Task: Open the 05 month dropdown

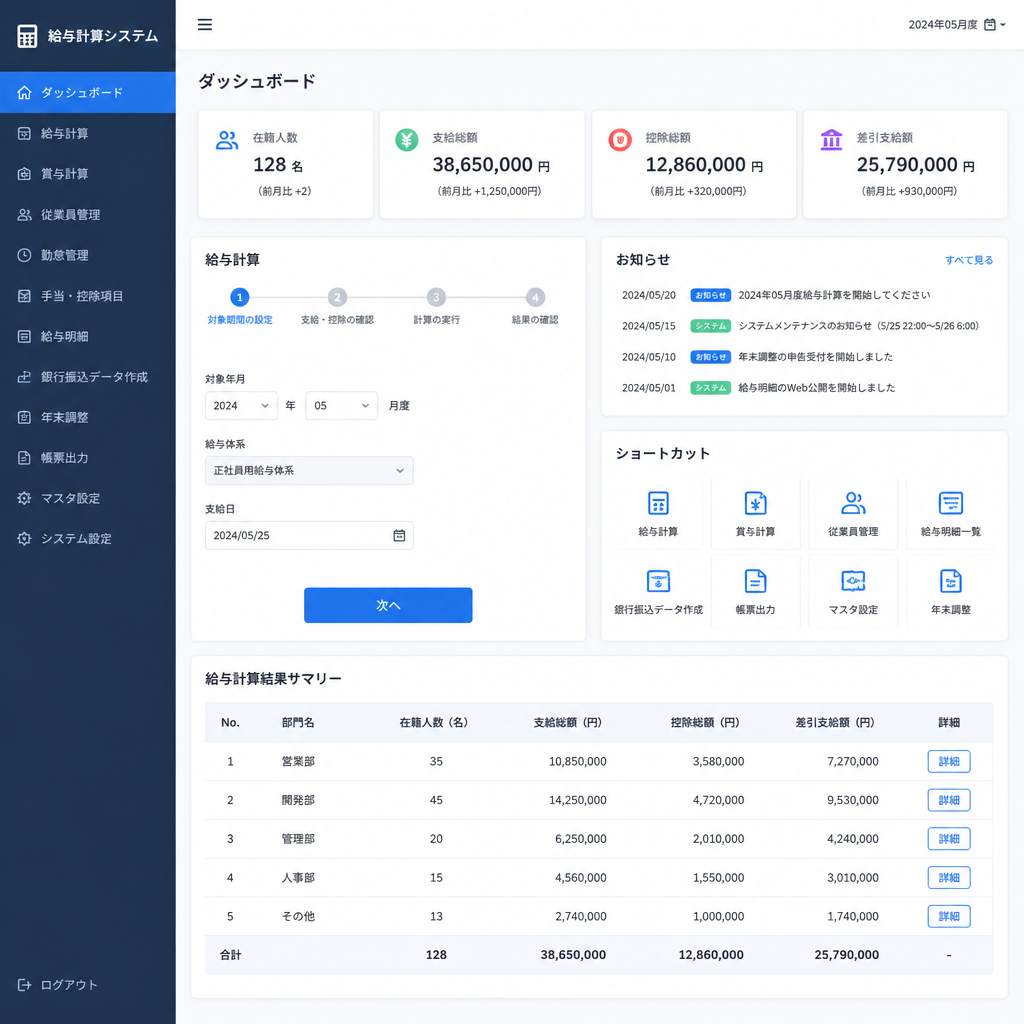Action: point(342,406)
